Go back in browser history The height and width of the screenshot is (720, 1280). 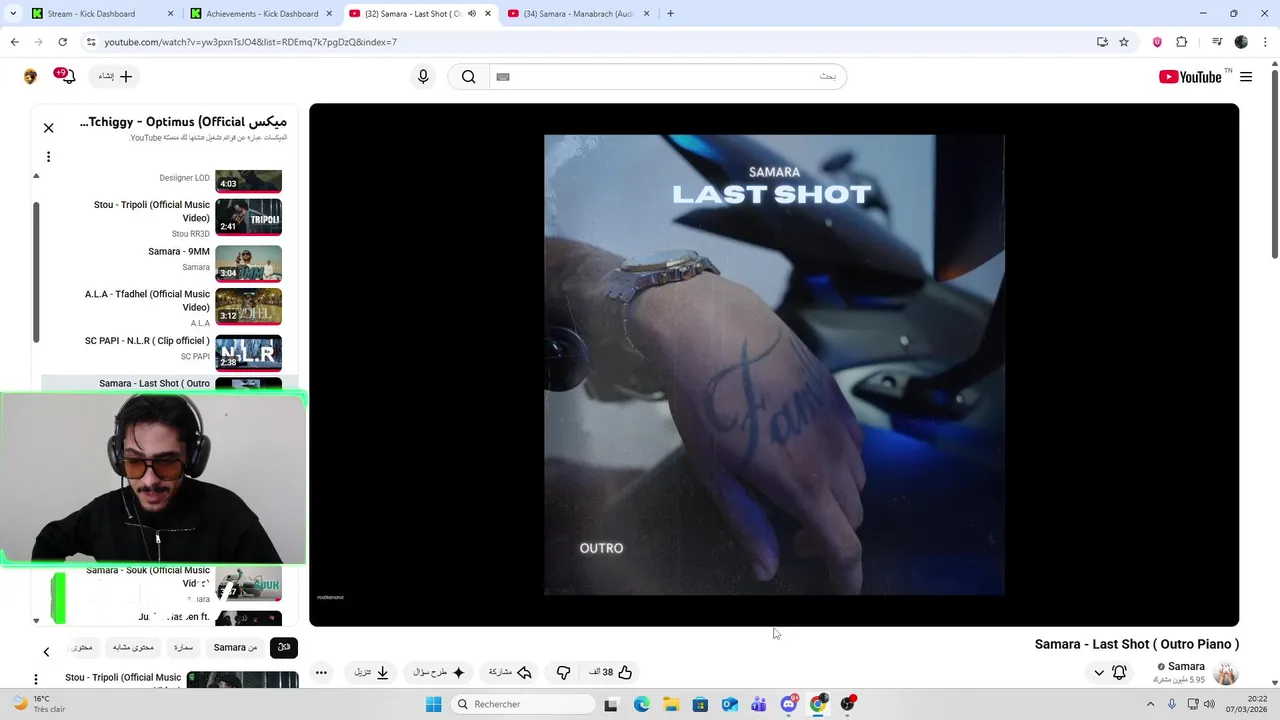(14, 42)
